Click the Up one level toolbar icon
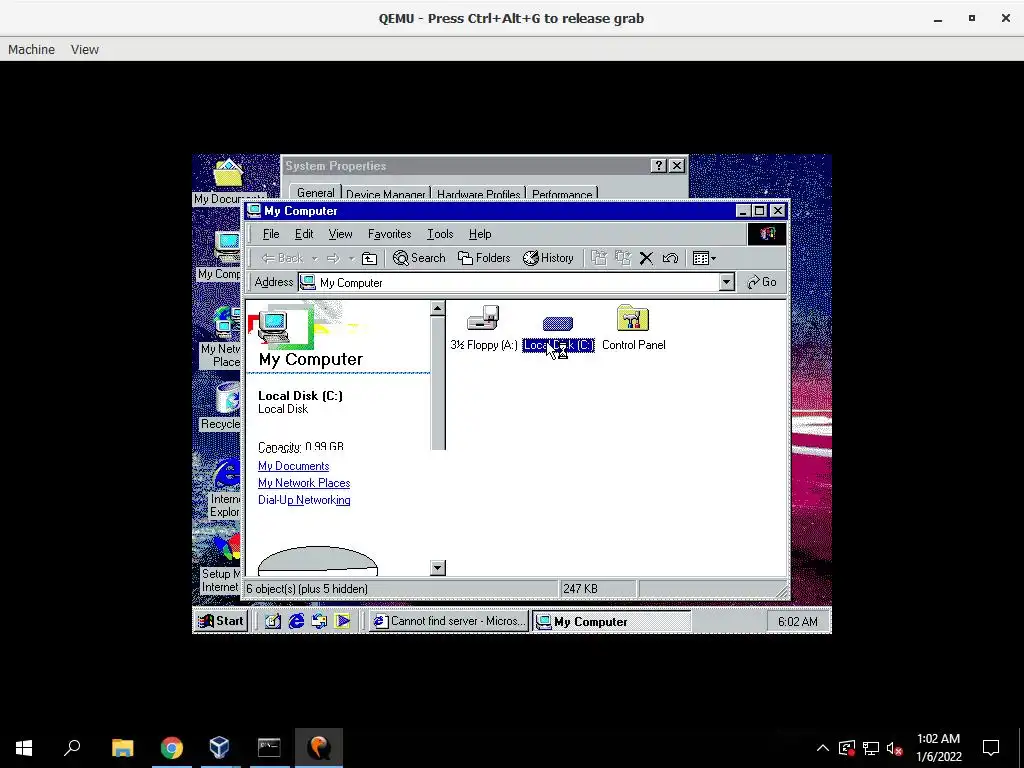The image size is (1024, 768). click(370, 259)
